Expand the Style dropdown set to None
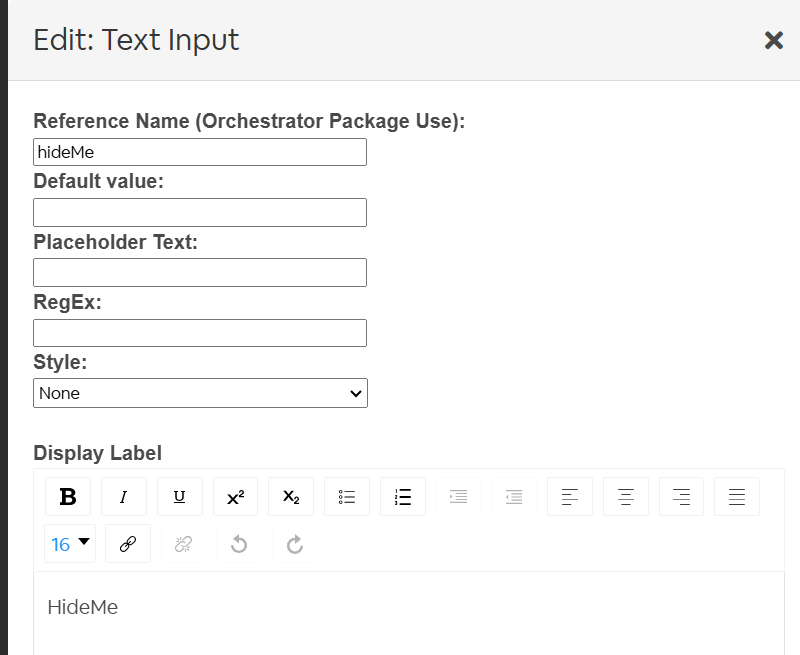 tap(200, 393)
